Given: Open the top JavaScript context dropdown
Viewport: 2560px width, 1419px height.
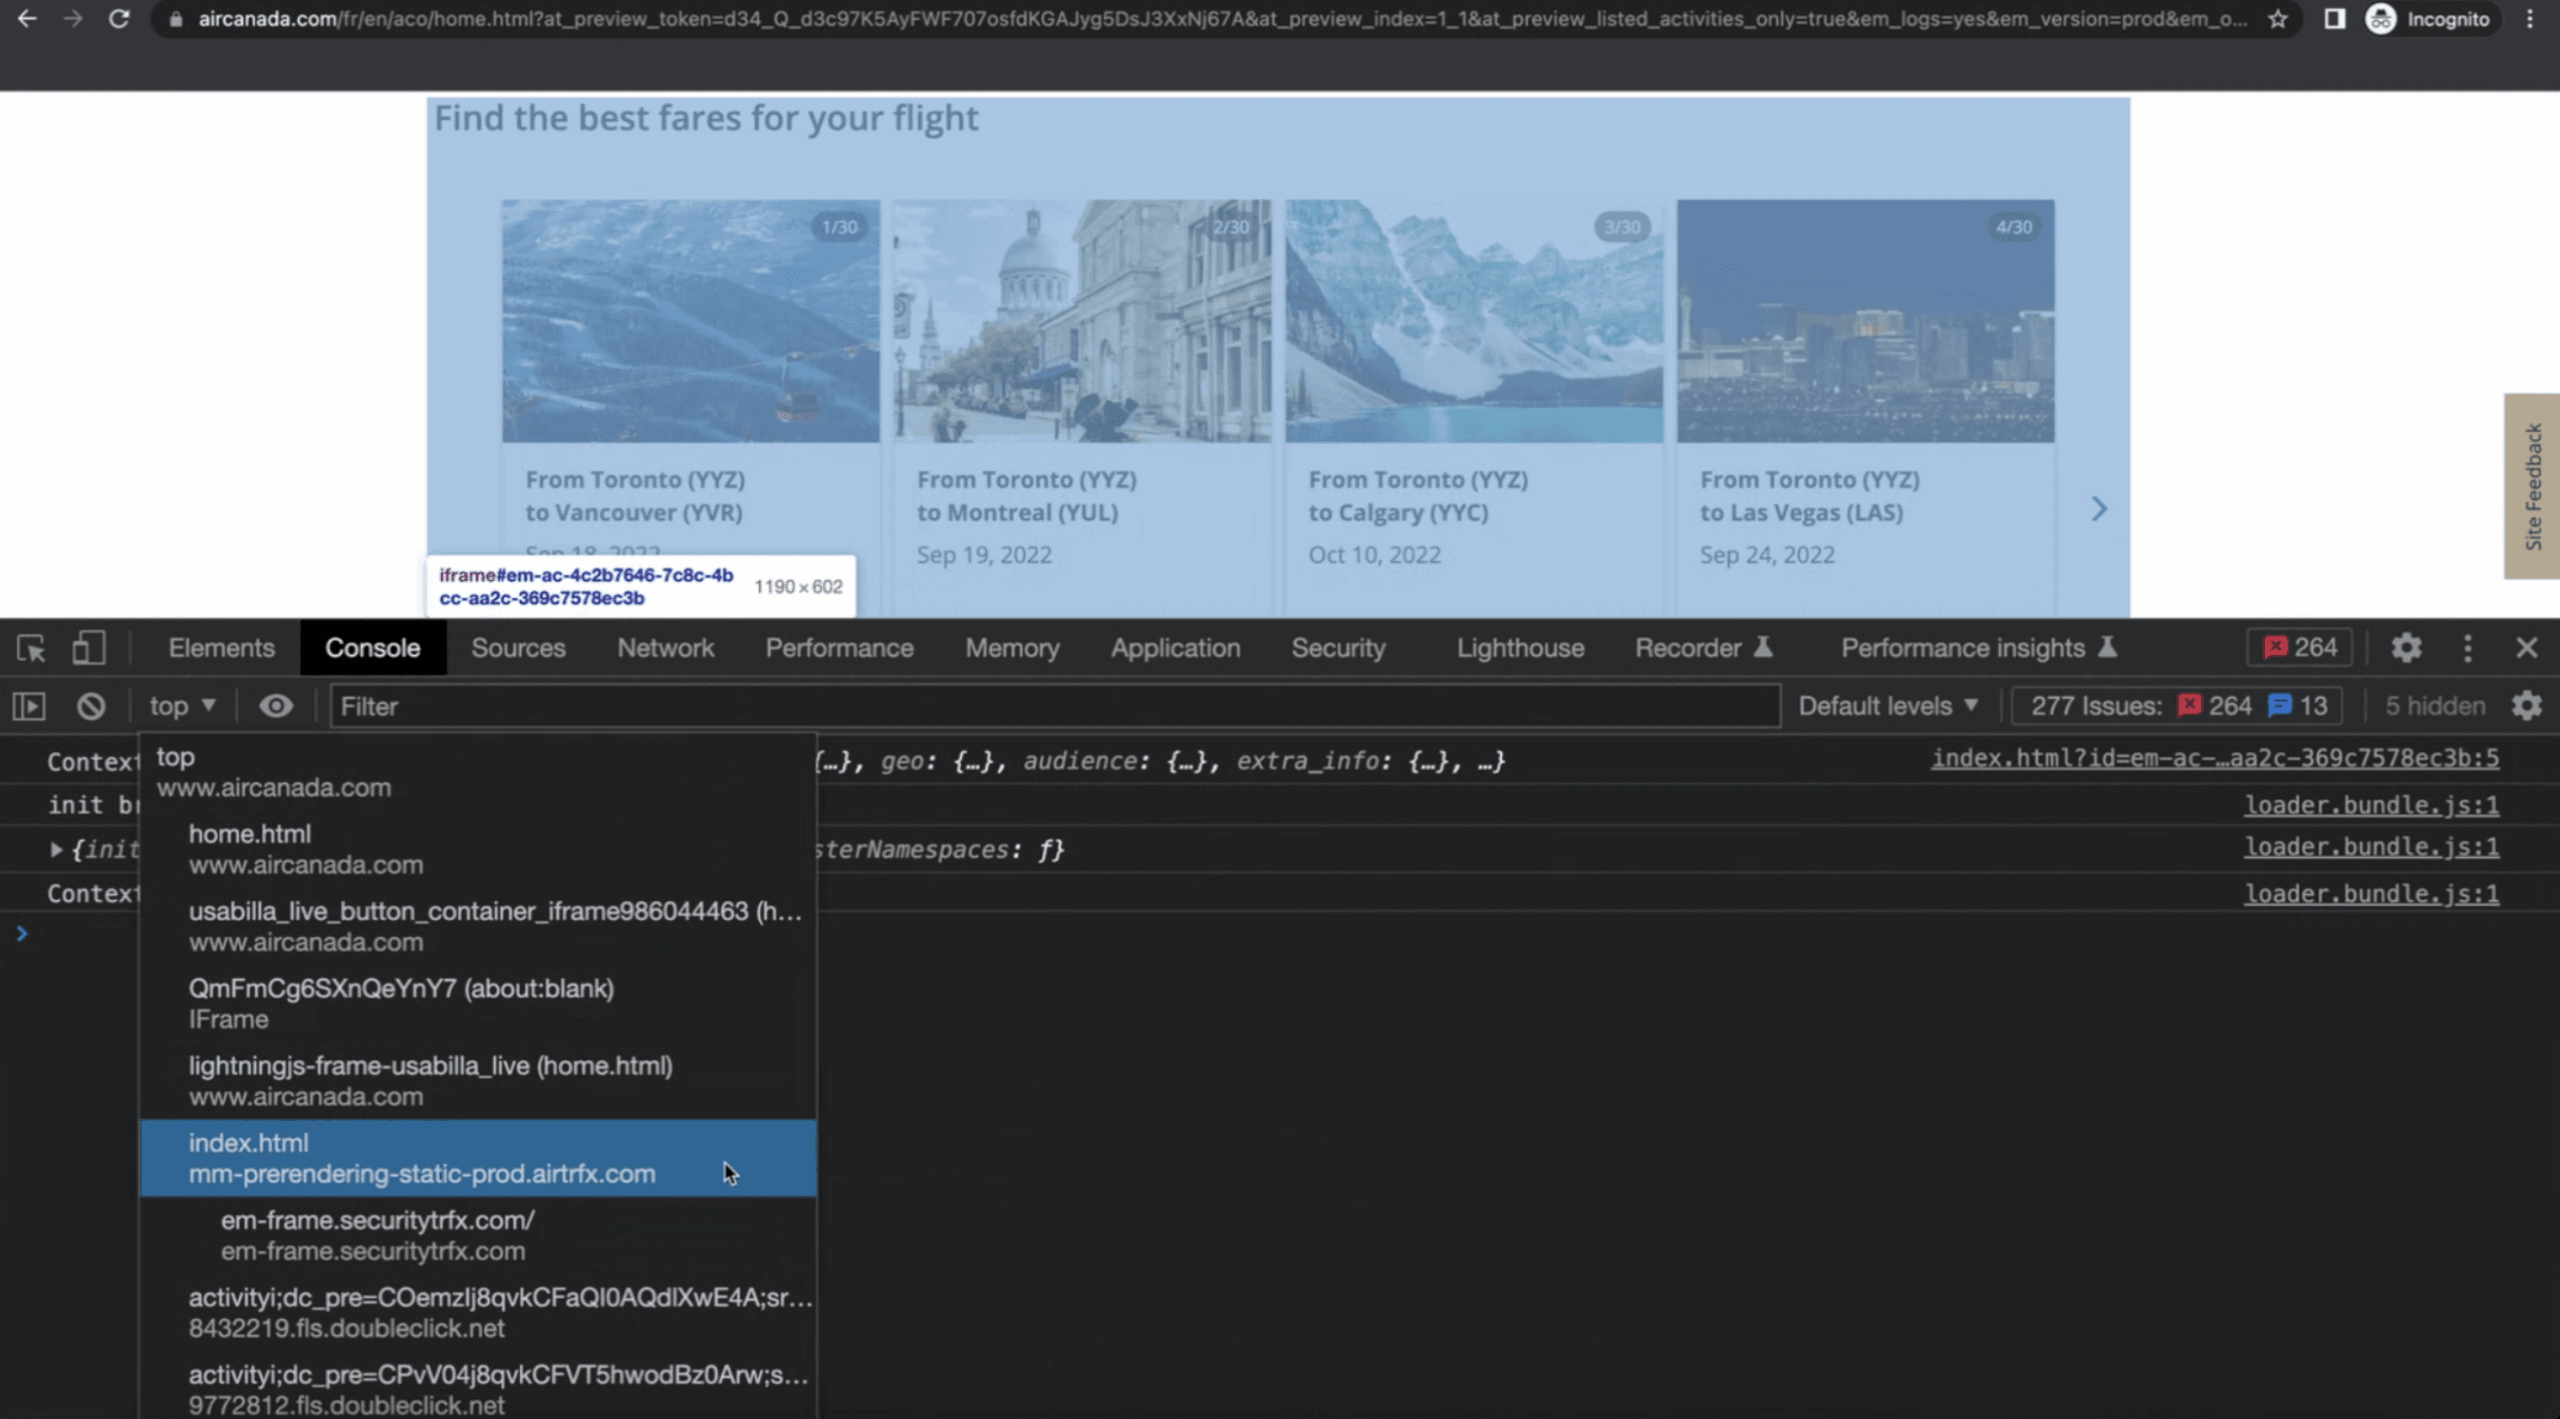Looking at the screenshot, I should click(182, 706).
